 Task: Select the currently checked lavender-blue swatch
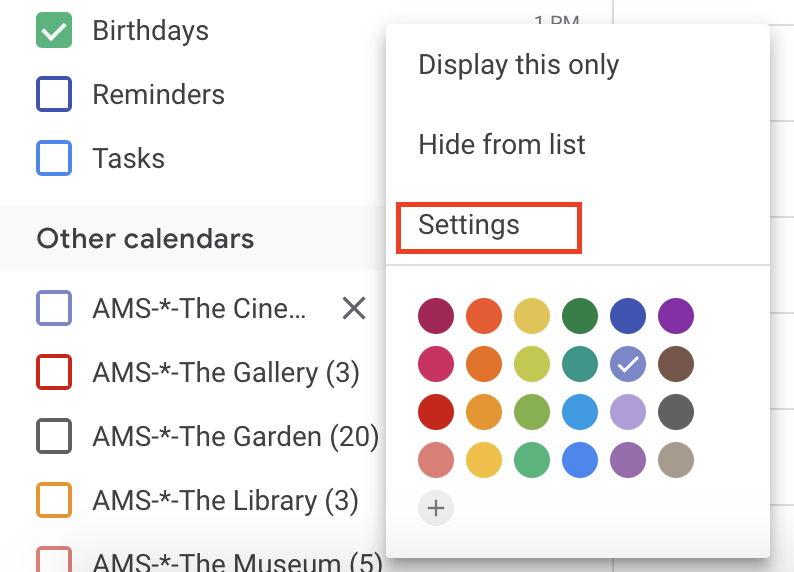pos(627,364)
